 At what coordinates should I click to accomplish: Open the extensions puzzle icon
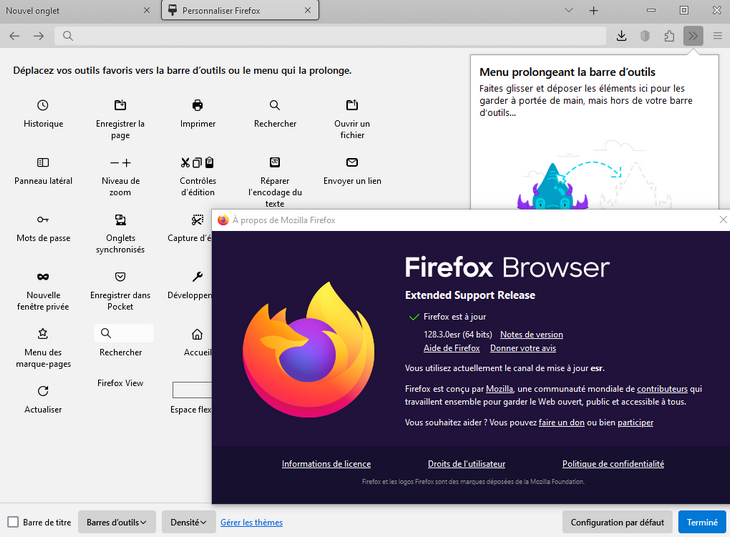[x=669, y=36]
